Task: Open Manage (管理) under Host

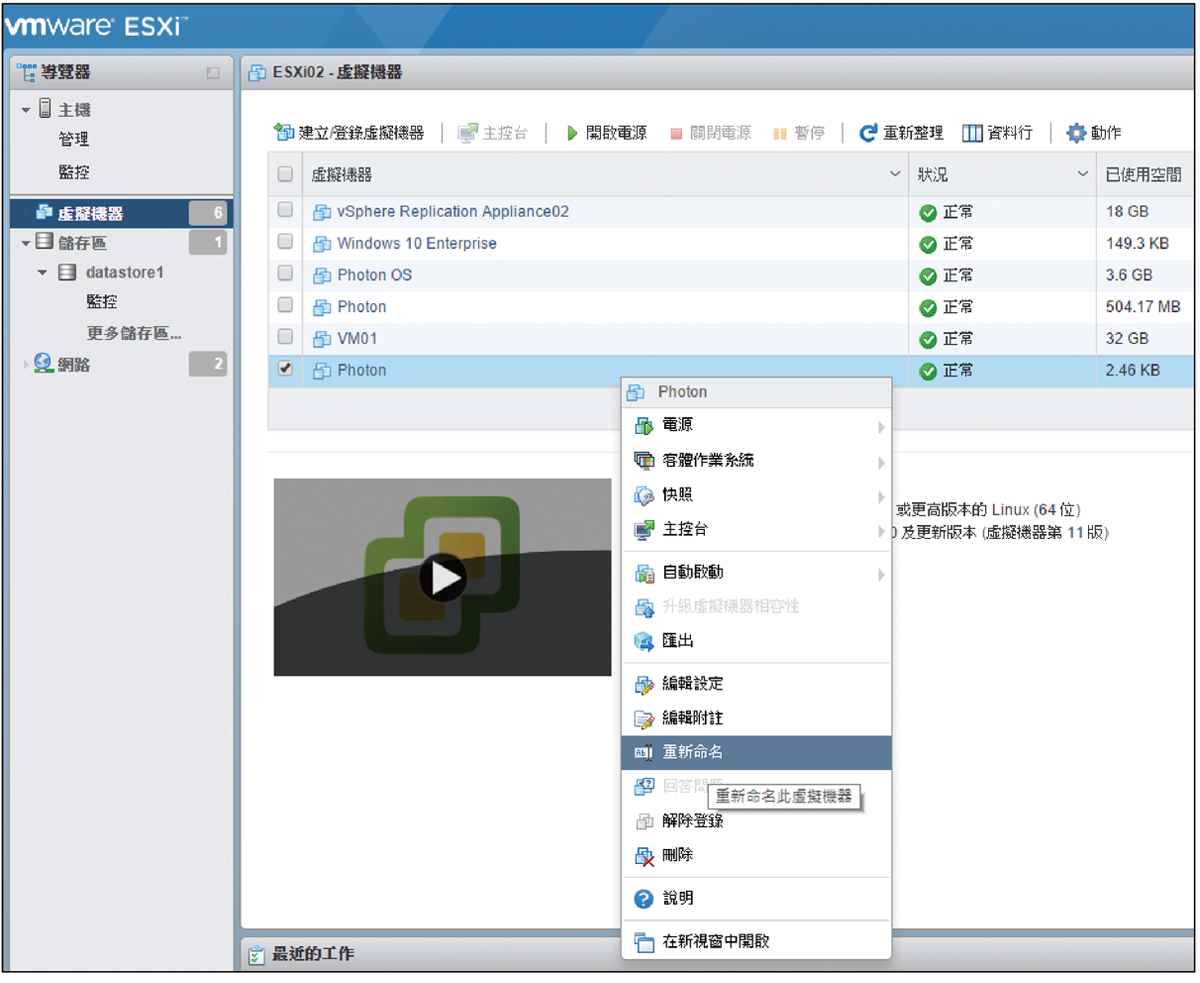Action: [74, 140]
